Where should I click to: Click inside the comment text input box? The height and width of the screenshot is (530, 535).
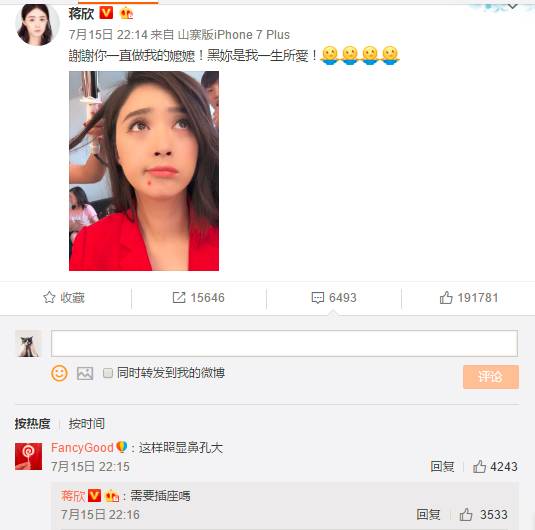(284, 343)
